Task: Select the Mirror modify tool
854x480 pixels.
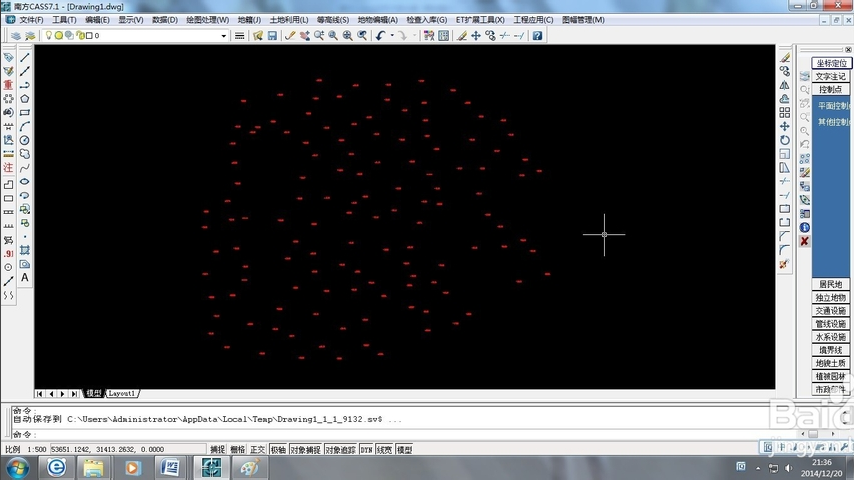Action: [x=784, y=85]
